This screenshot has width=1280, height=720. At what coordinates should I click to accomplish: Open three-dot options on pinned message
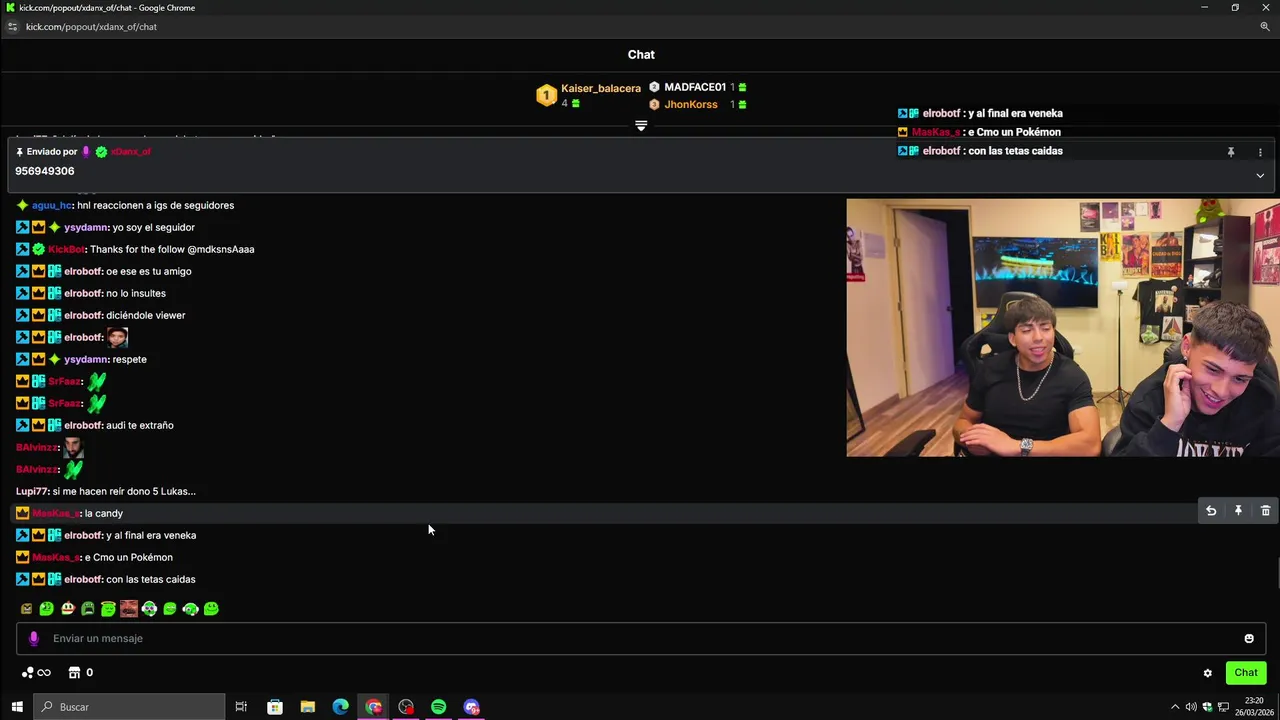pyautogui.click(x=1260, y=152)
